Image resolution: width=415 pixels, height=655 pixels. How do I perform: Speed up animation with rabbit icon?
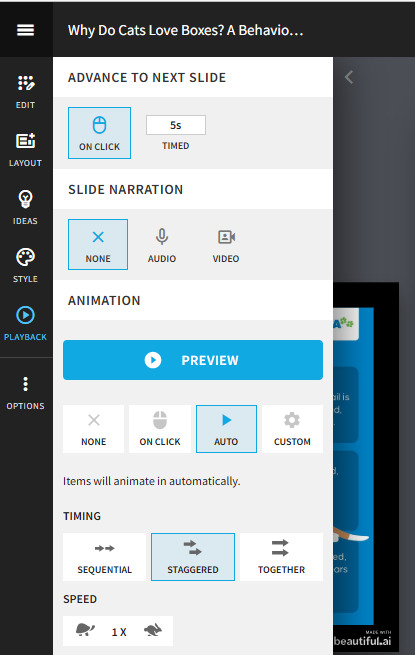point(153,630)
